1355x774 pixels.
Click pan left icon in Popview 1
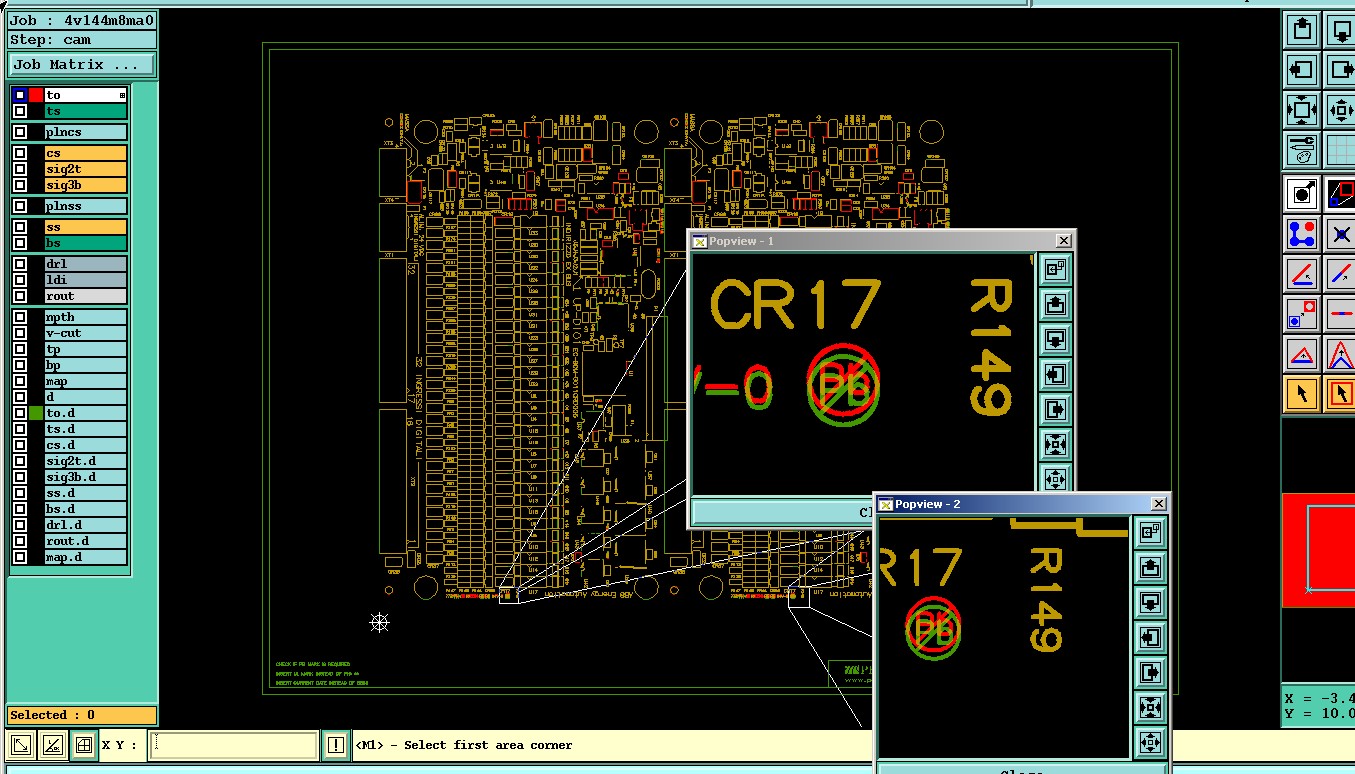tap(1055, 375)
